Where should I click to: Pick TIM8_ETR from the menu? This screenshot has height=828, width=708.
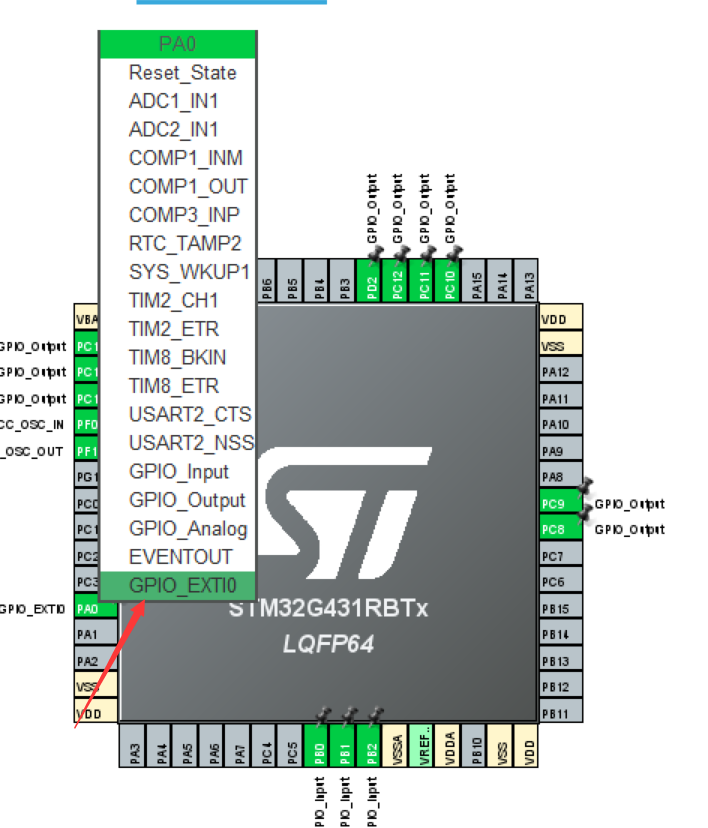[177, 387]
